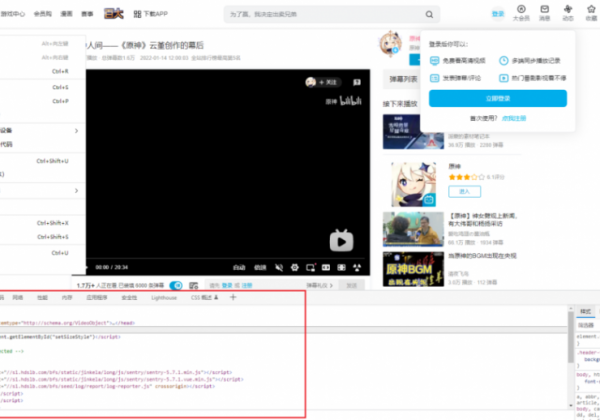
Task: Click 进入 button under 原神 game card
Action: (465, 191)
